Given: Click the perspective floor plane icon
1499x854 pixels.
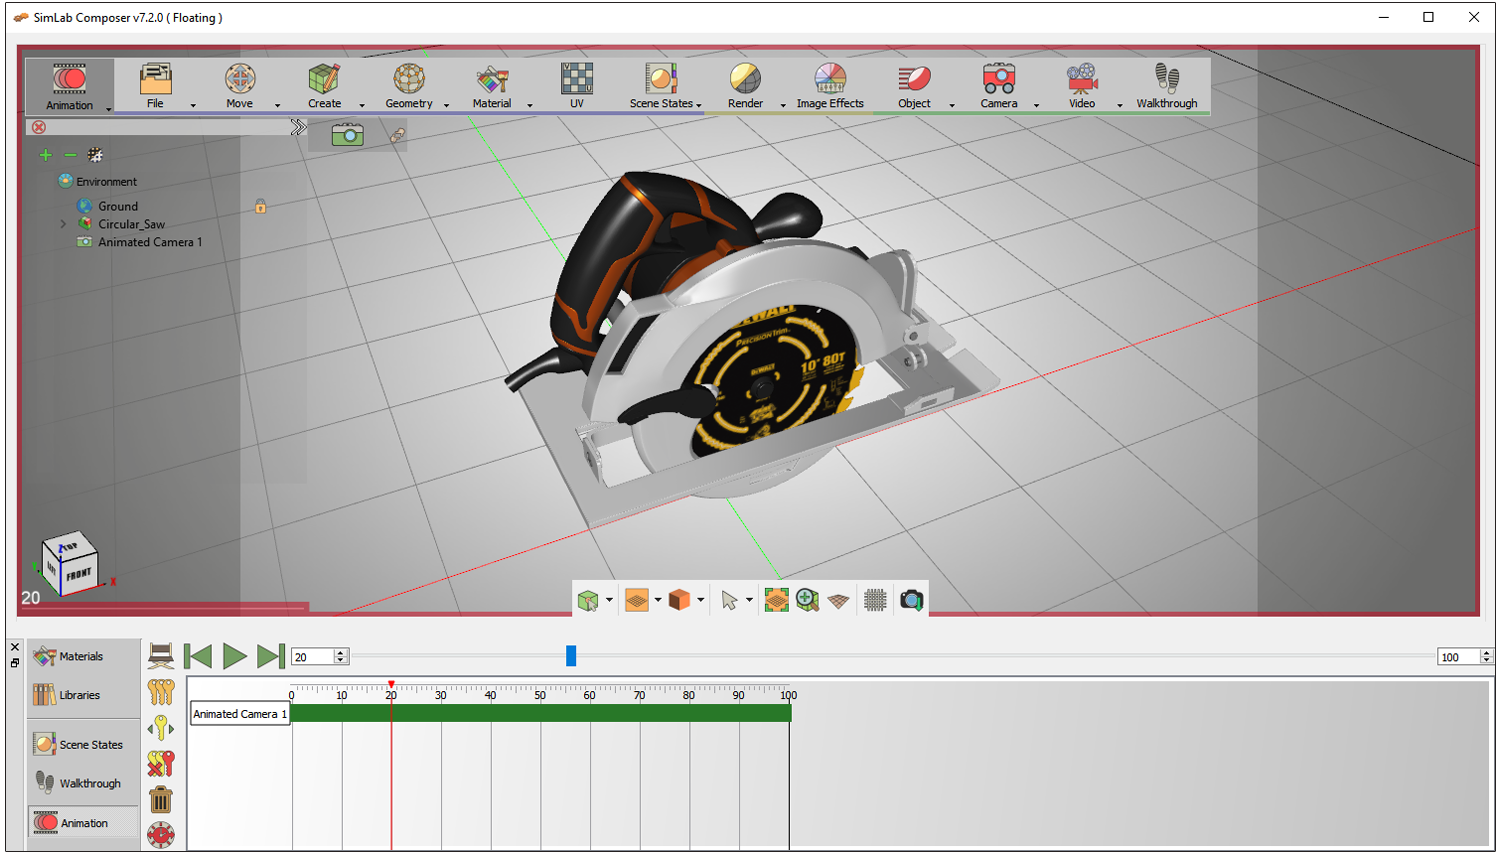Looking at the screenshot, I should [x=839, y=601].
